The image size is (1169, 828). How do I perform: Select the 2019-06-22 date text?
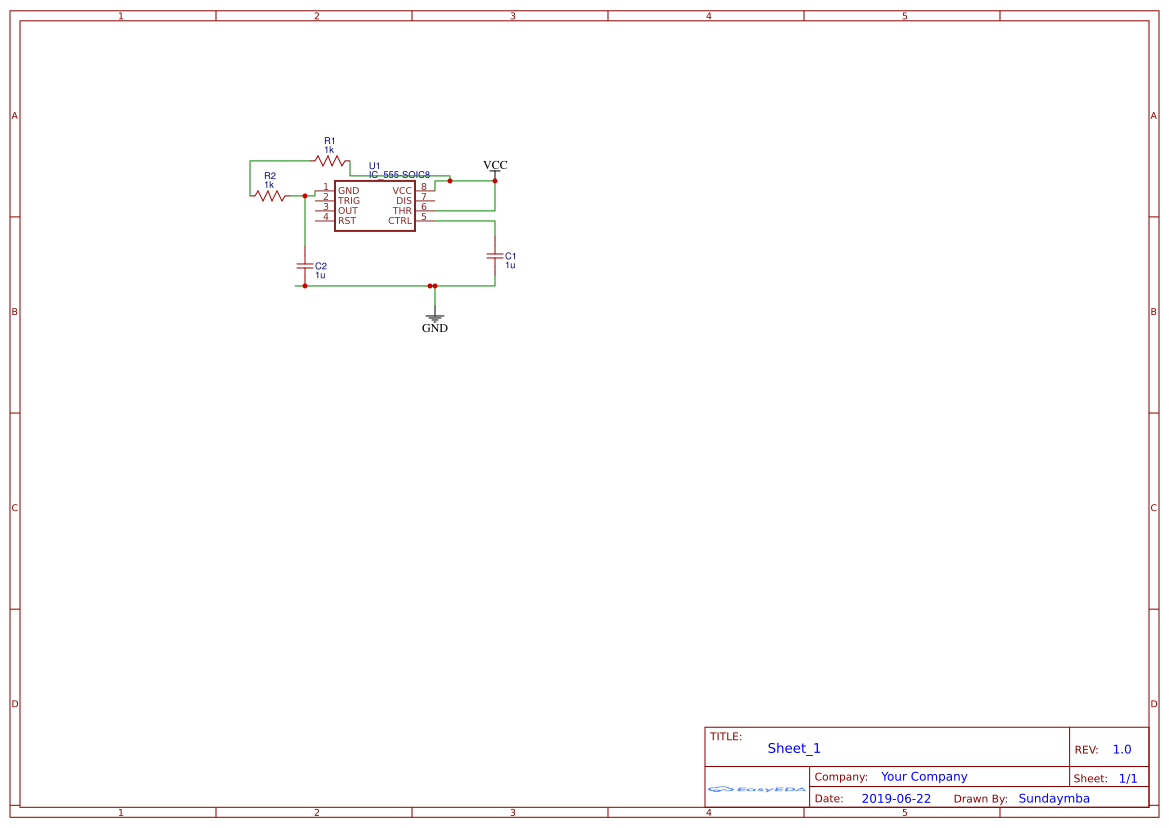pos(896,798)
